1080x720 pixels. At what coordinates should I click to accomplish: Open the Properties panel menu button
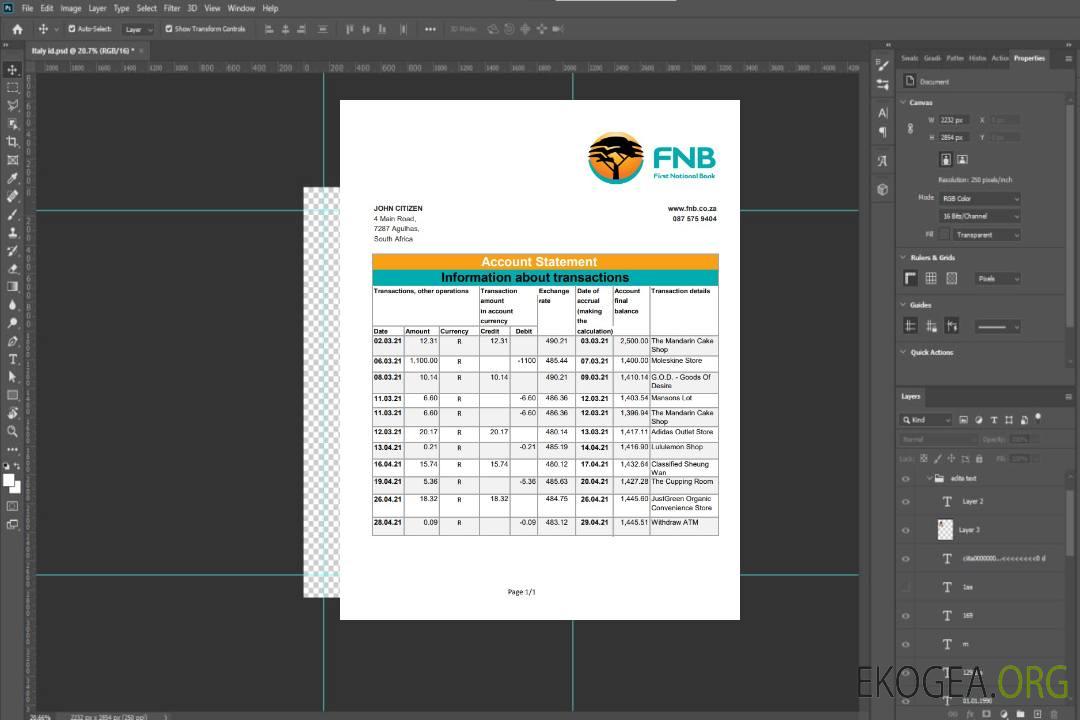coord(1068,59)
